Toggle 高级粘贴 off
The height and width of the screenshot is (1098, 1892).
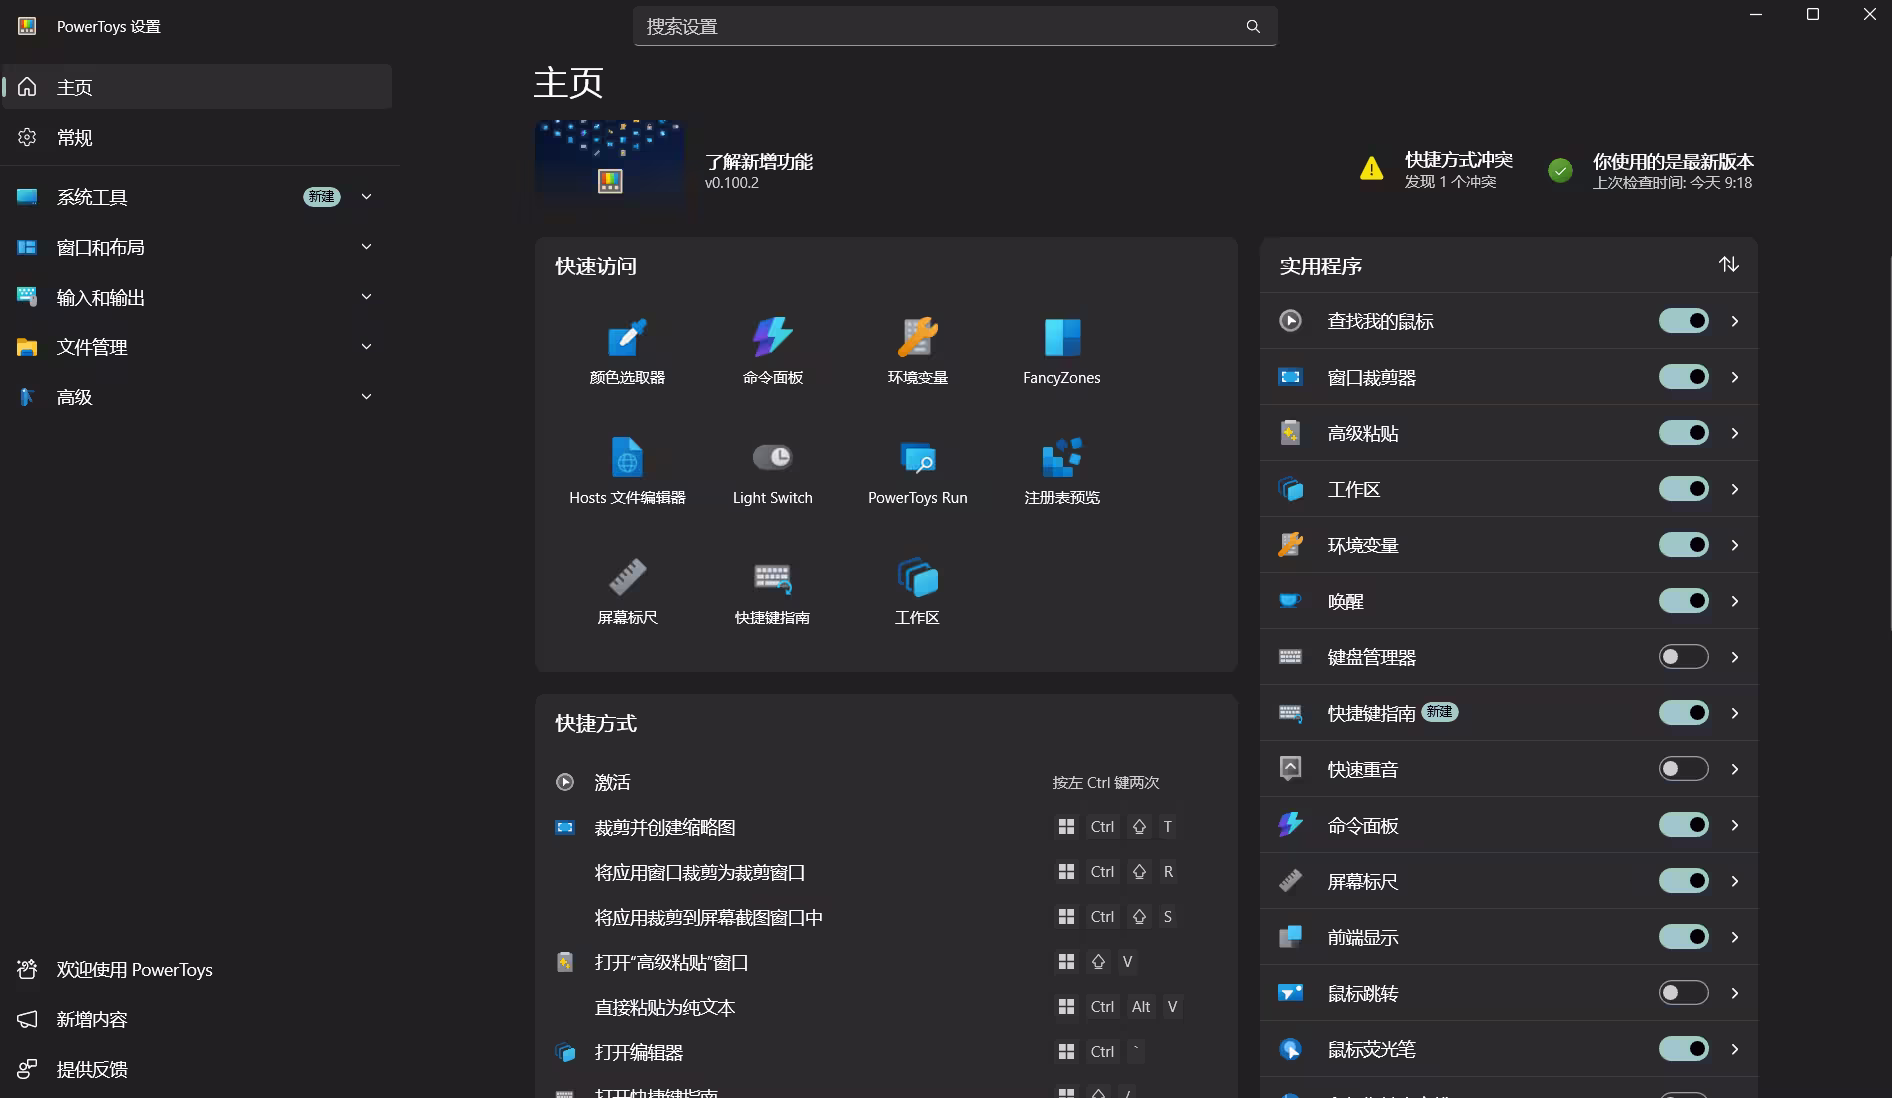(x=1684, y=433)
